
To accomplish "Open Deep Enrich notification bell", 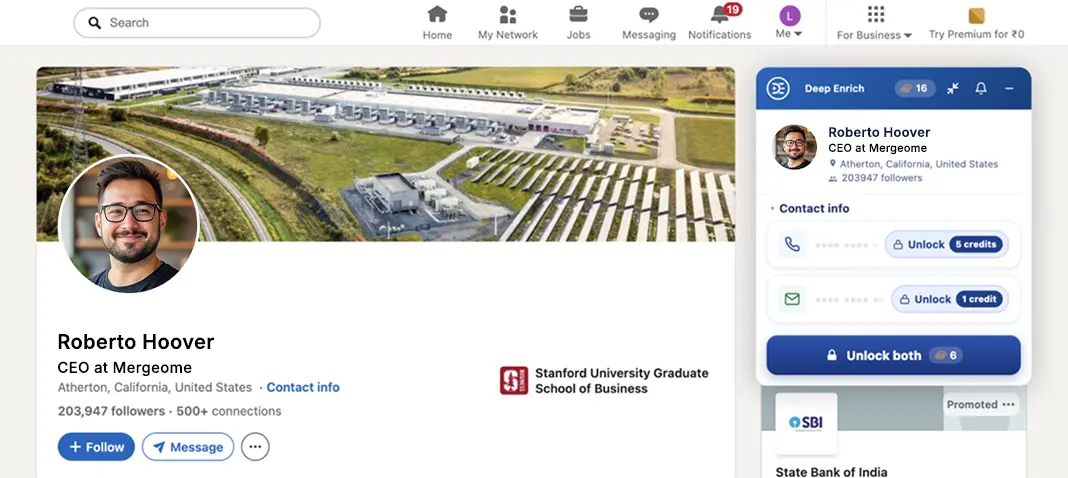I will coord(981,89).
